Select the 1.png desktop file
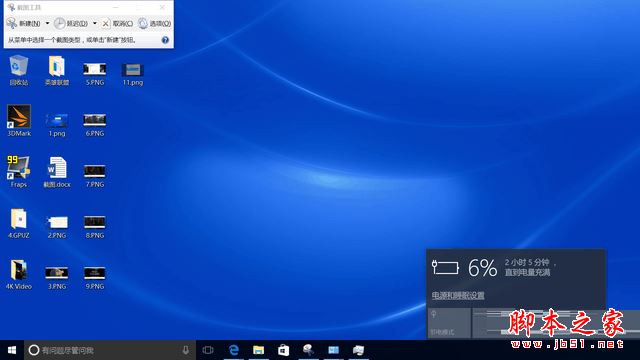640x360 pixels. (x=57, y=124)
